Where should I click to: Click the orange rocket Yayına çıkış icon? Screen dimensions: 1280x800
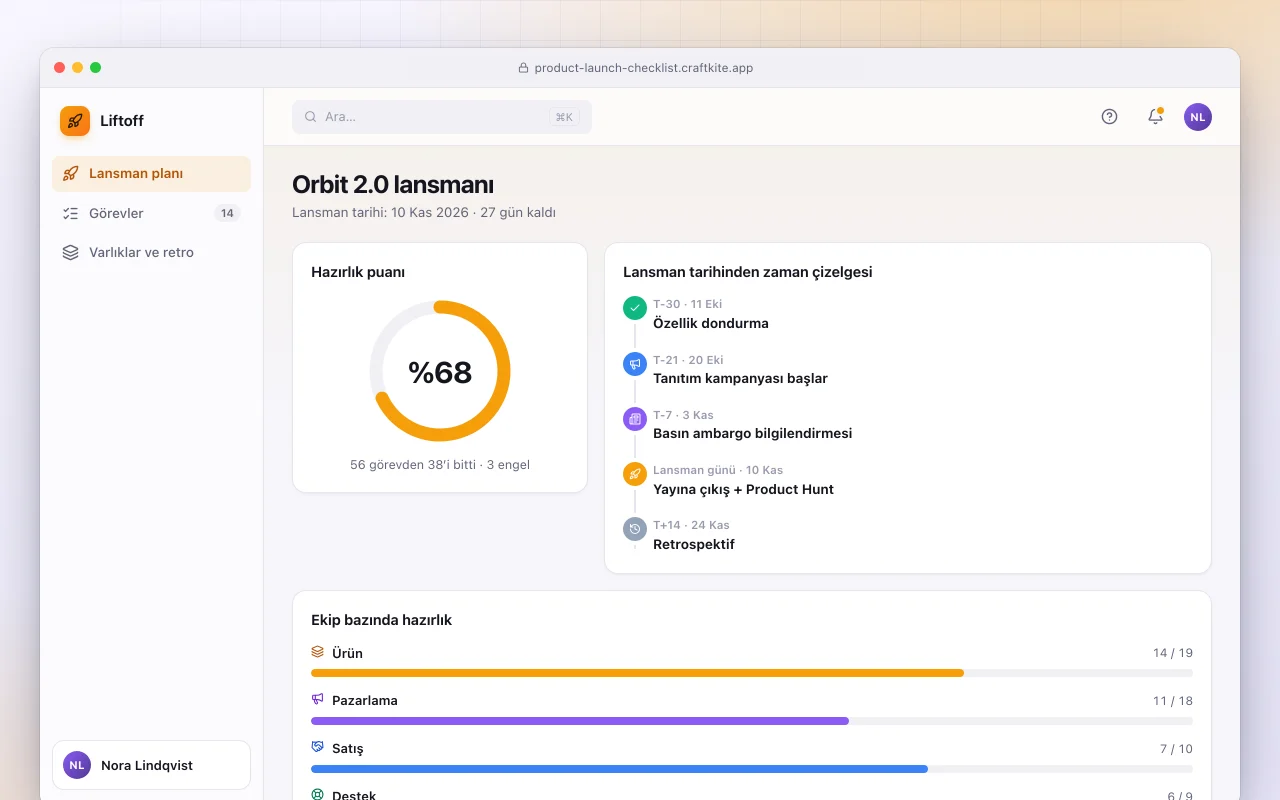point(635,474)
